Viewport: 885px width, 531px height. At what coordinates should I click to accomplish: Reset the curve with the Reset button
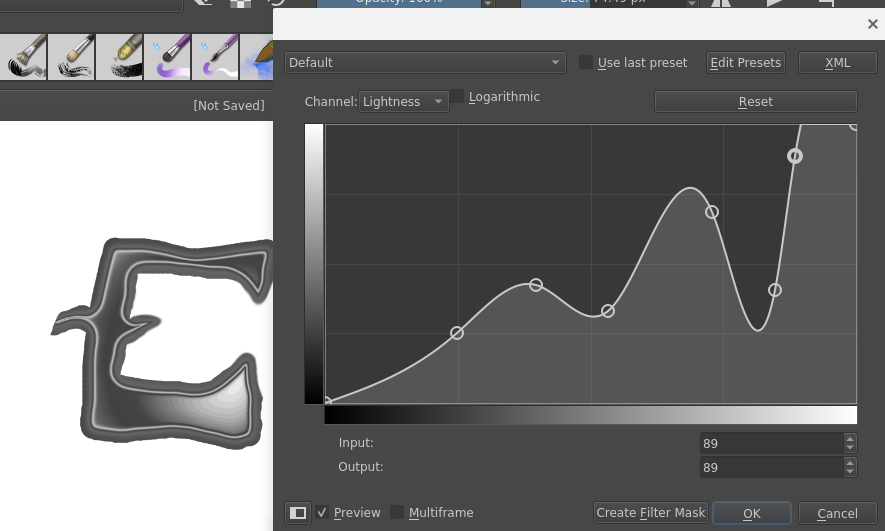point(756,102)
